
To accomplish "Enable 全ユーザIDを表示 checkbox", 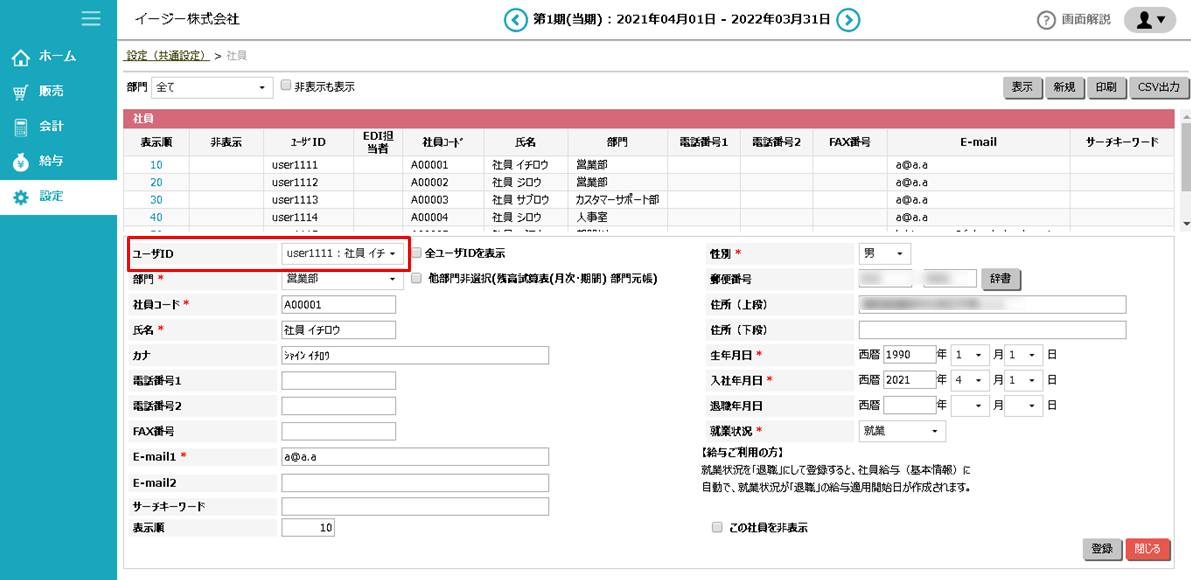I will click(417, 254).
